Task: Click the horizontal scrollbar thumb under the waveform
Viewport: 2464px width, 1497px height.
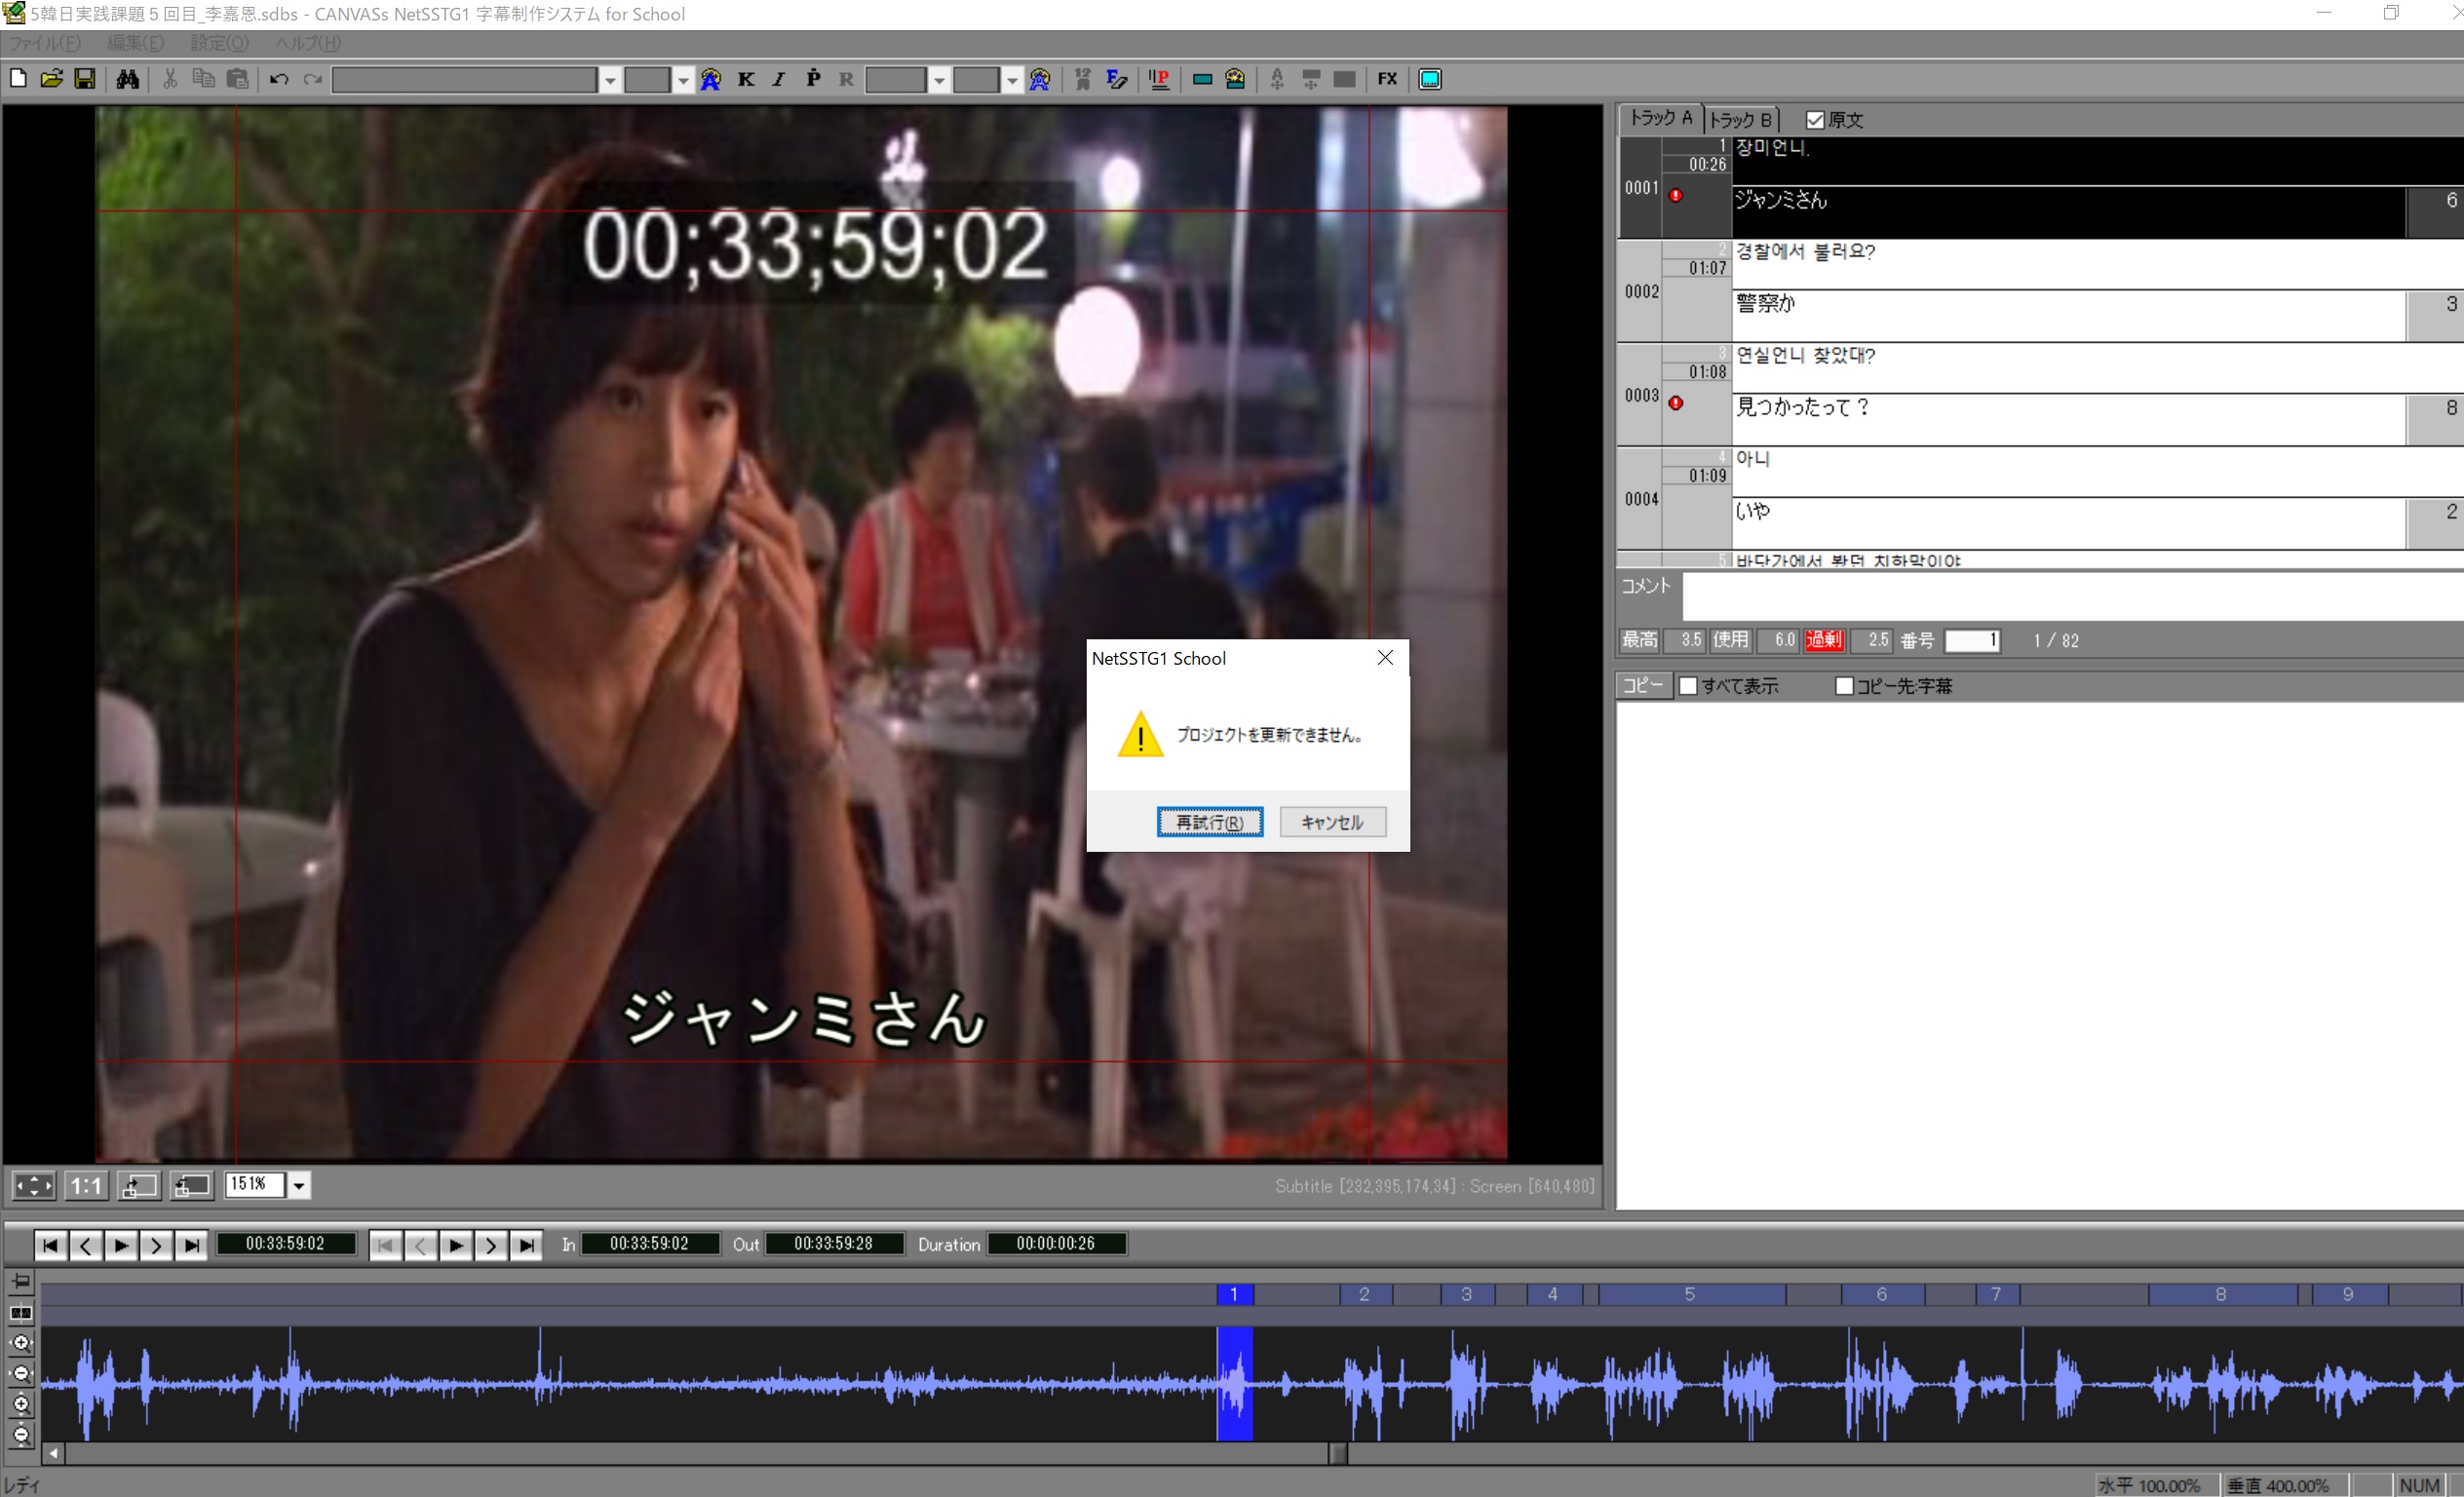Action: pos(1338,1454)
